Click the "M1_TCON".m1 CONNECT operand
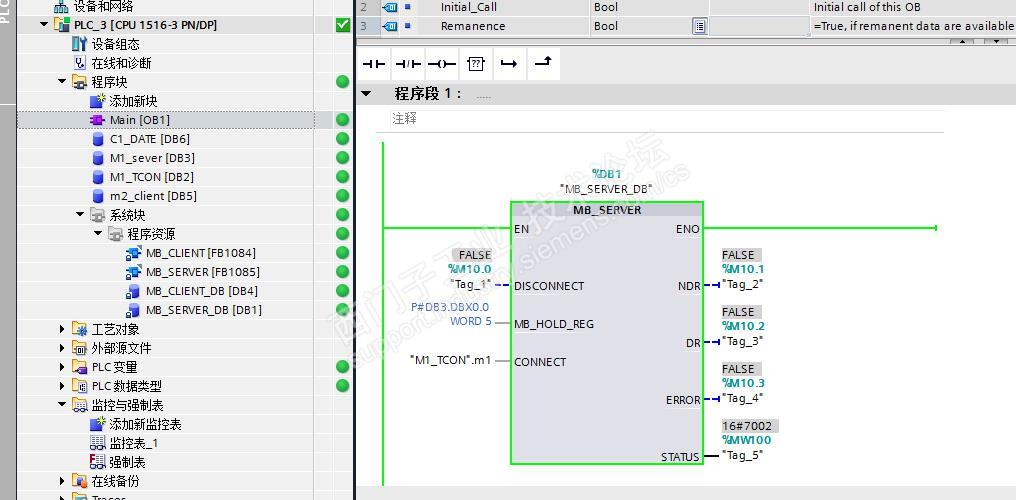 (450, 361)
